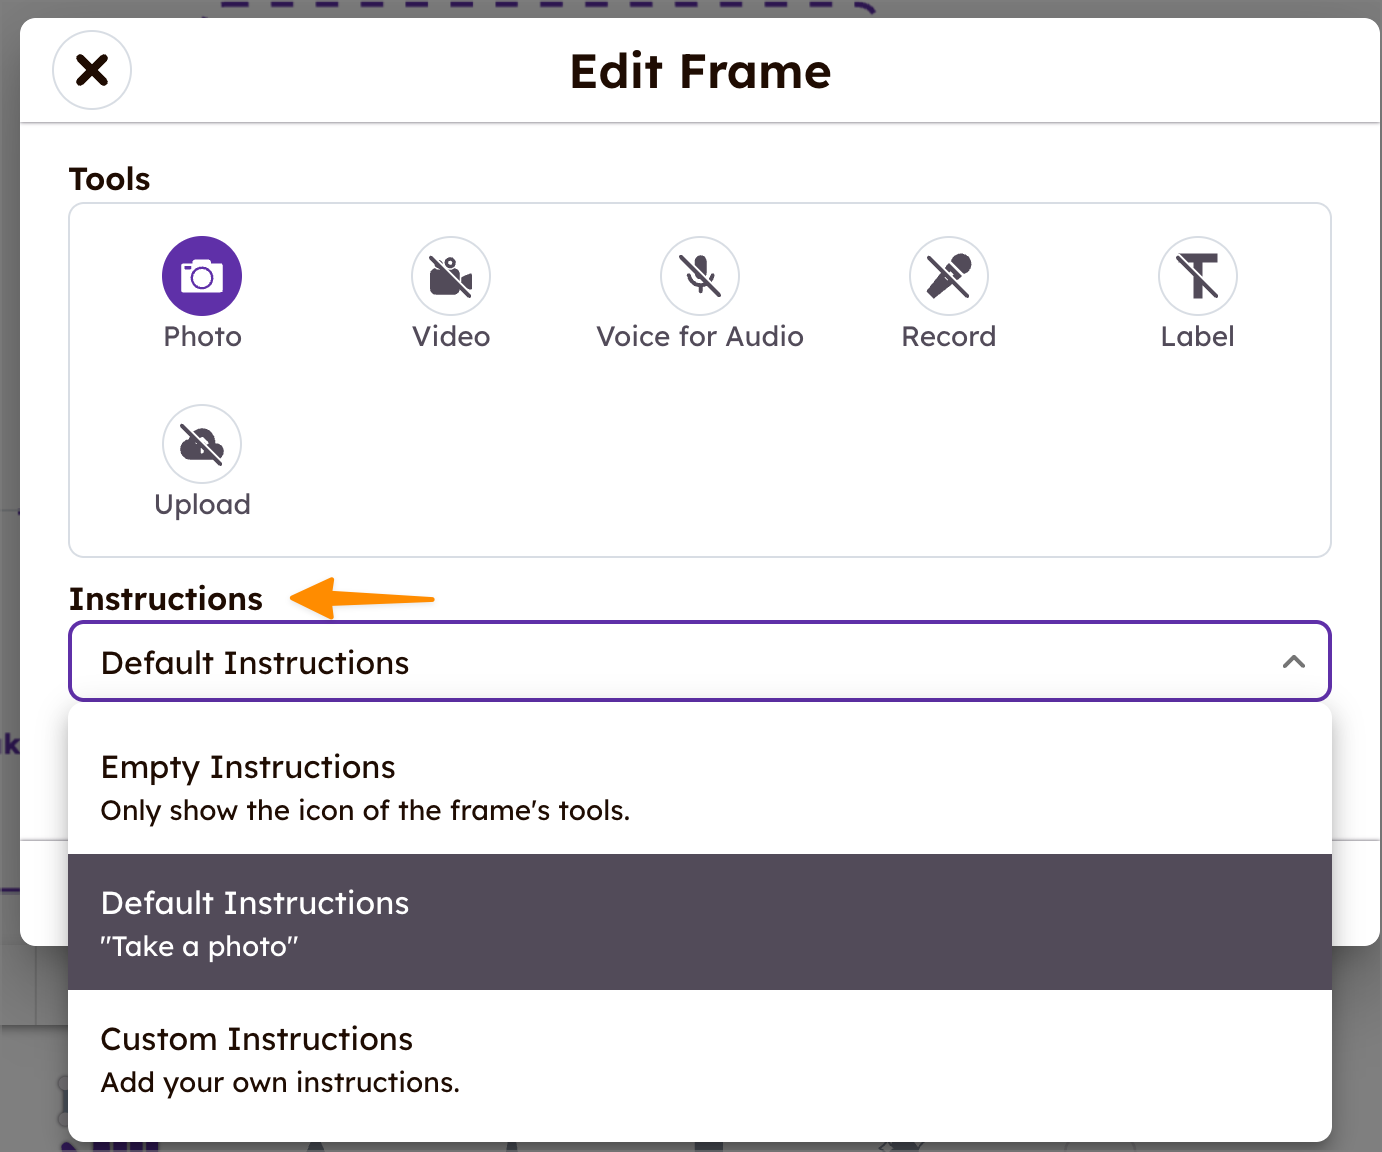Viewport: 1382px width, 1152px height.
Task: Click the Upload label text
Action: point(202,505)
